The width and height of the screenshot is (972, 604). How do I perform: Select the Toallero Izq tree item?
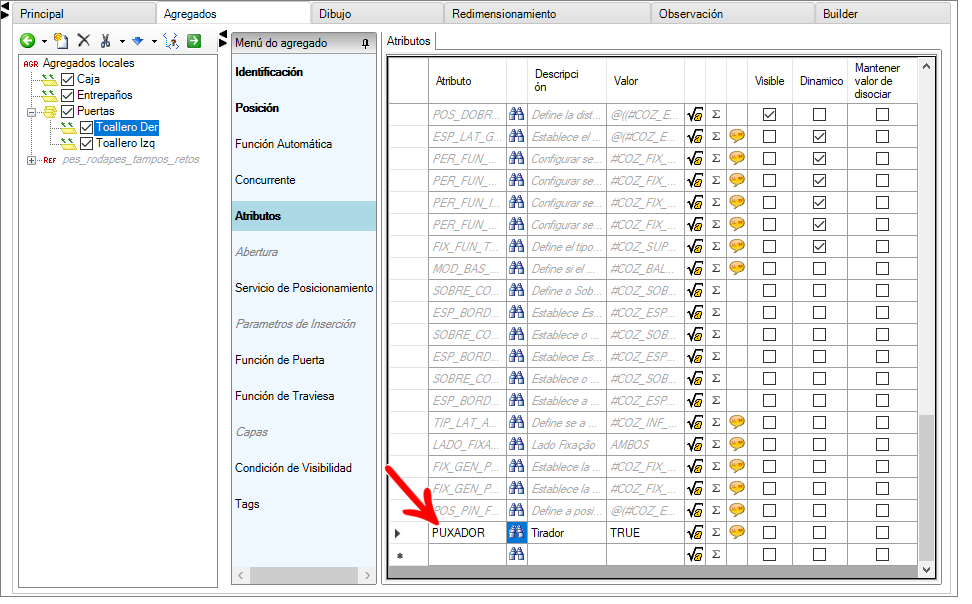click(x=125, y=143)
